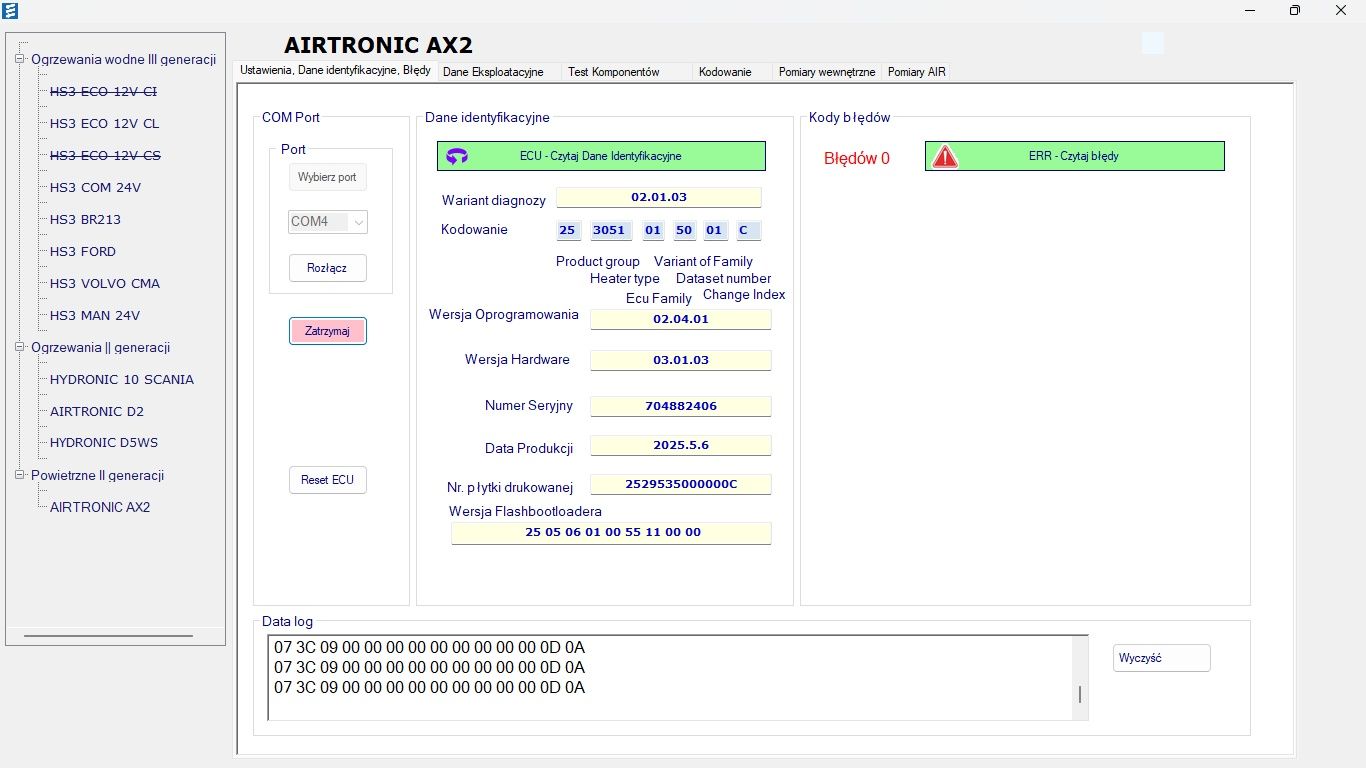The height and width of the screenshot is (768, 1366).
Task: Select HS3 FORD tree item
Action: point(83,251)
